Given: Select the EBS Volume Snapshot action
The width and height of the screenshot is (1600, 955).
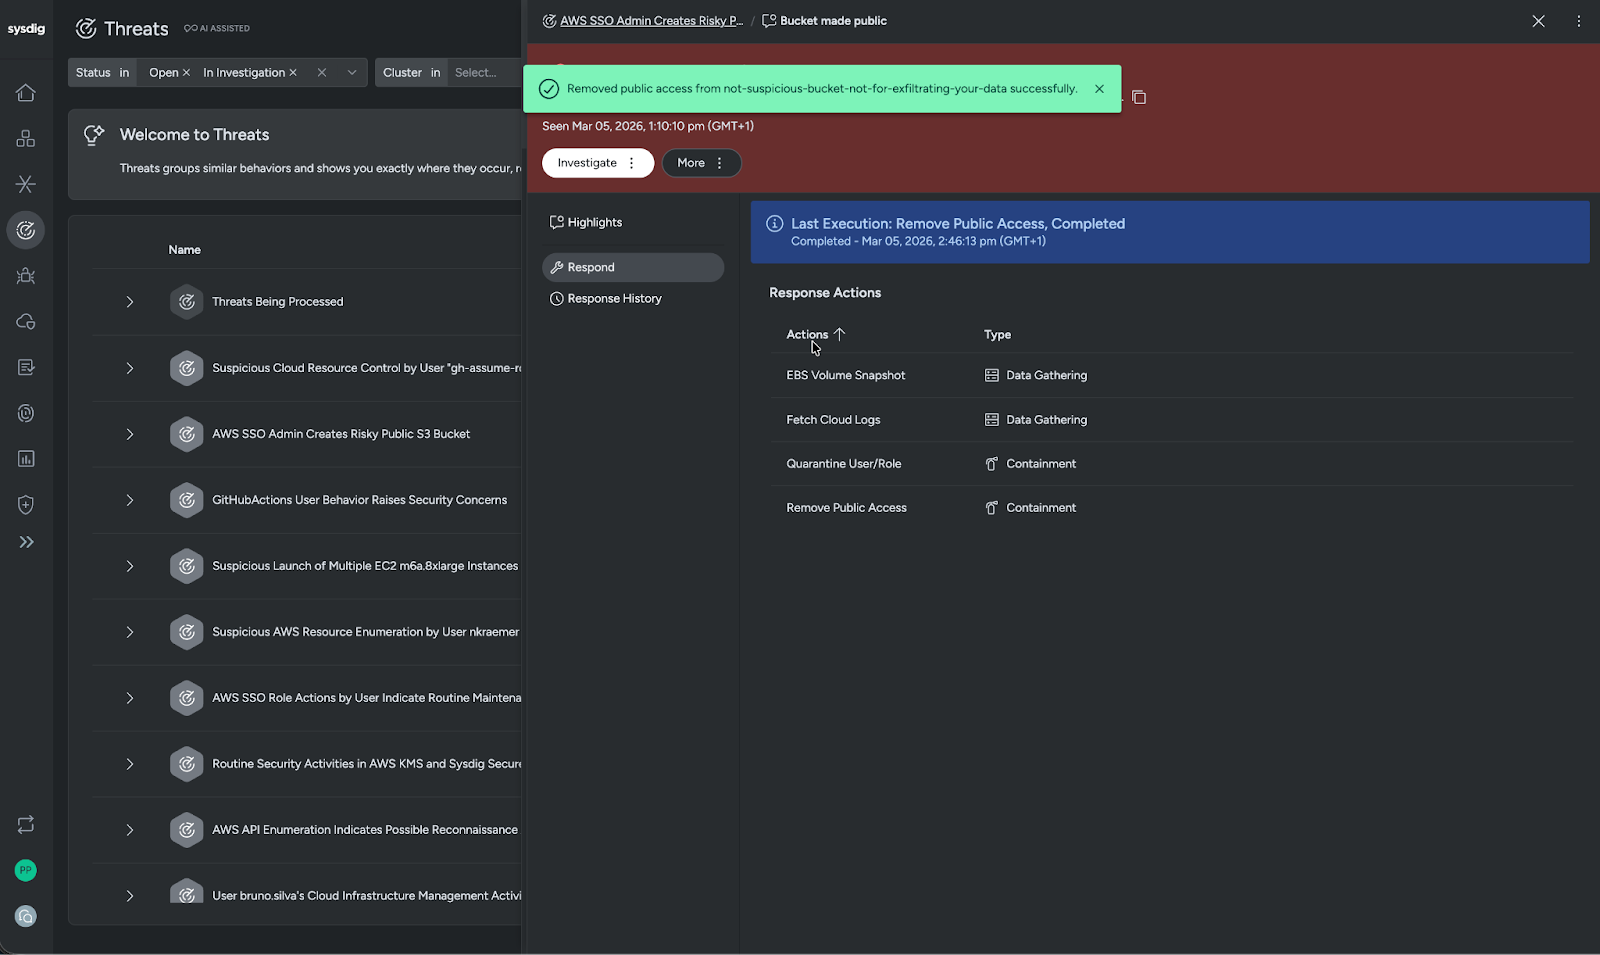Looking at the screenshot, I should click(845, 376).
